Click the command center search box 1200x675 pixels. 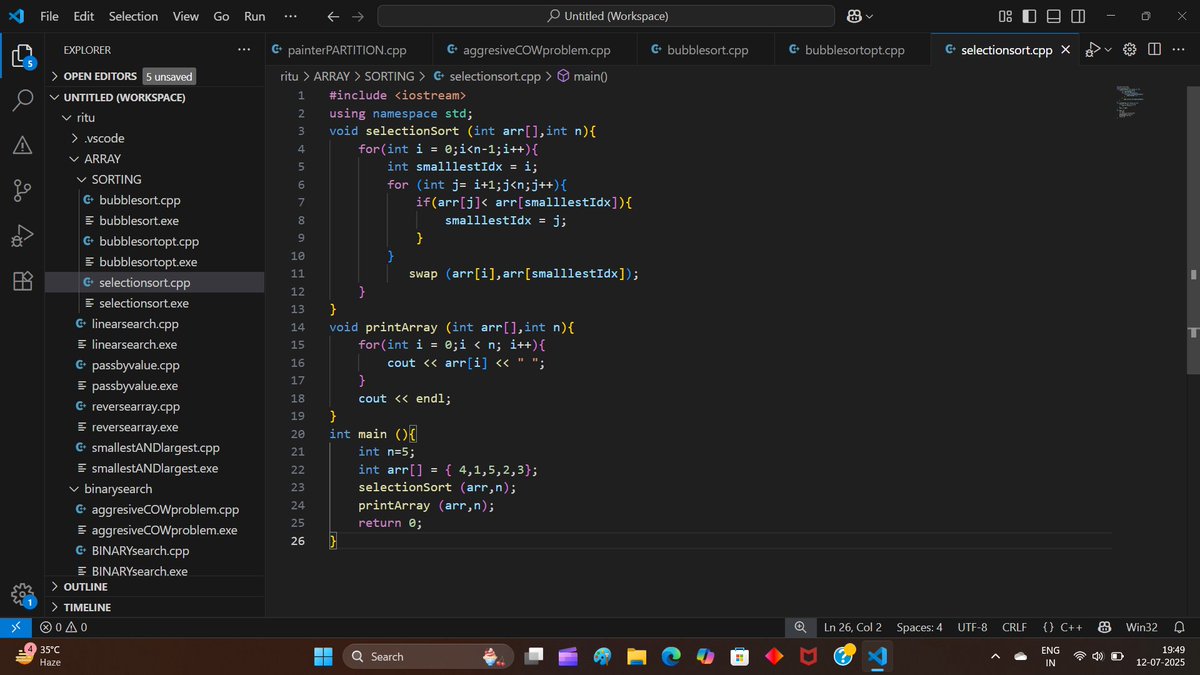[x=606, y=16]
